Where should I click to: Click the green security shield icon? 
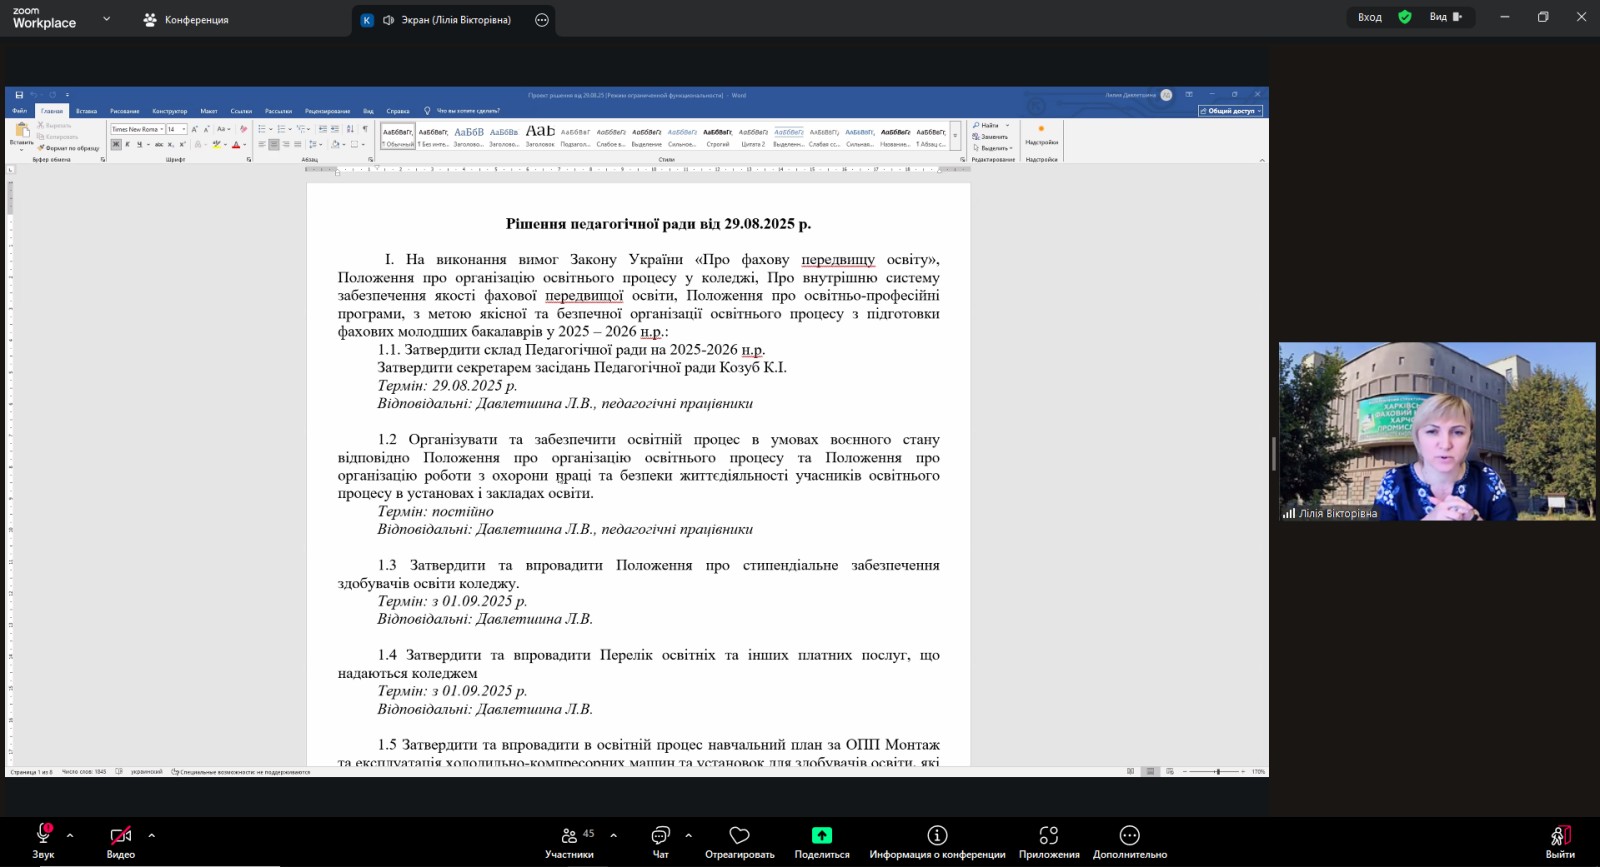point(1405,17)
